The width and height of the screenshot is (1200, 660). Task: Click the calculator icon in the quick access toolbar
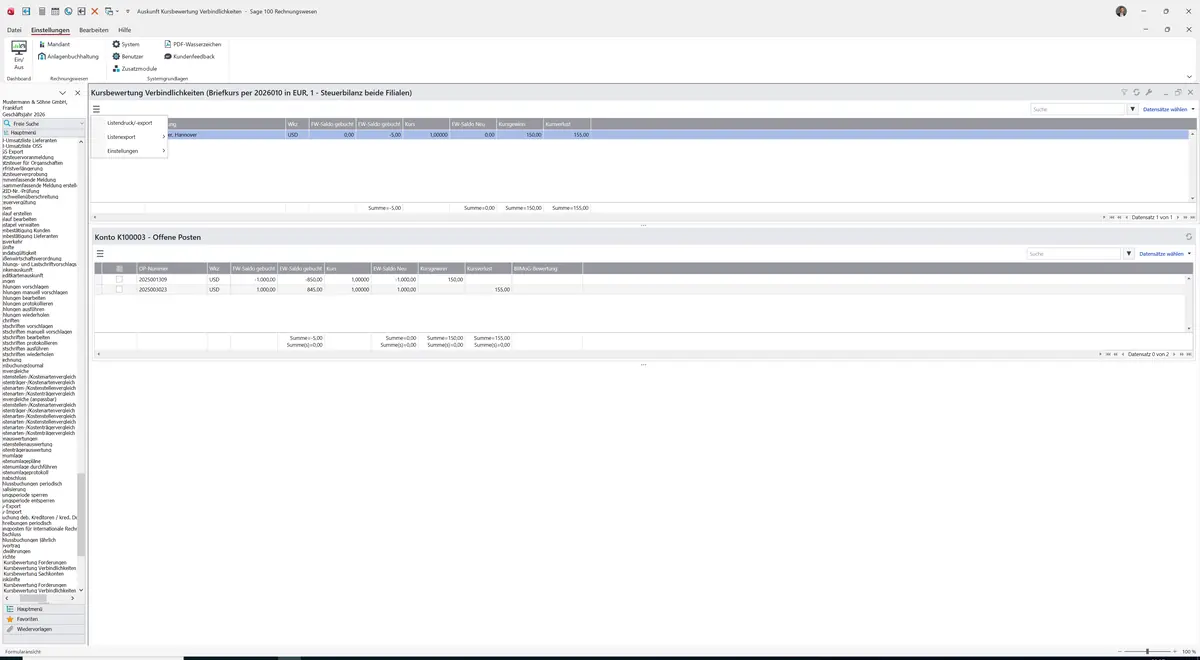(40, 11)
